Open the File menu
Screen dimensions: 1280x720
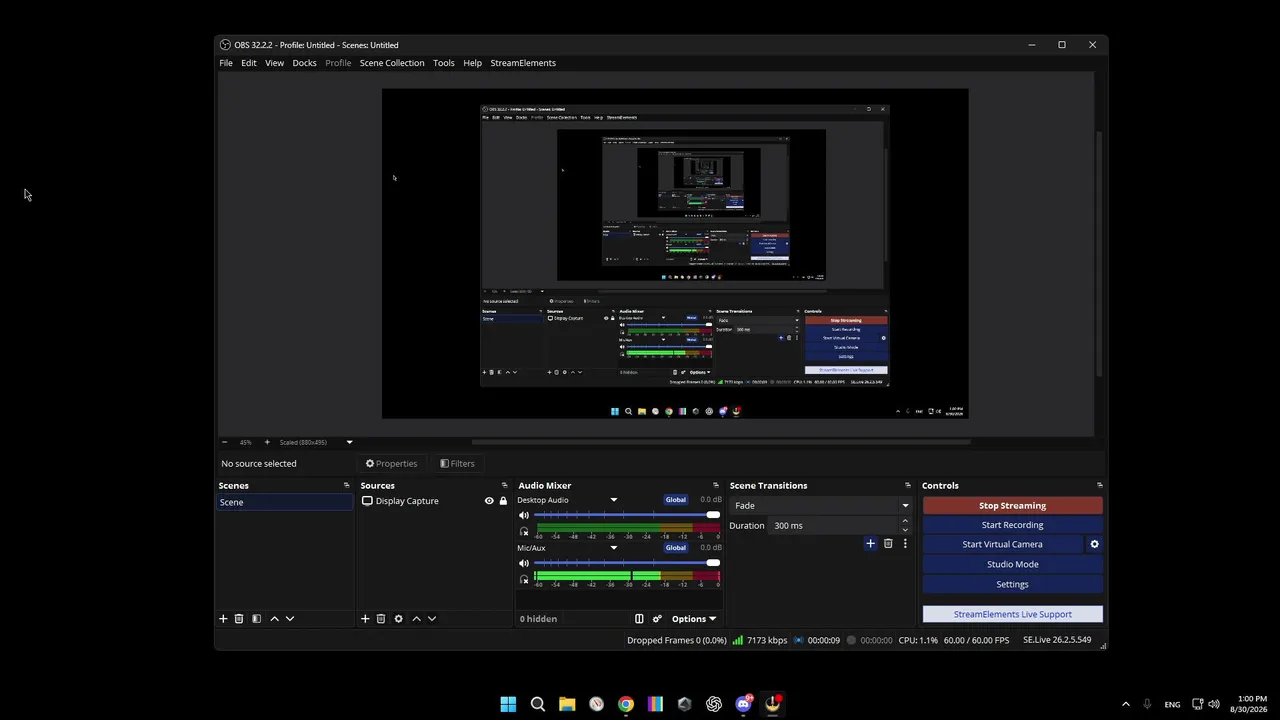tap(226, 63)
